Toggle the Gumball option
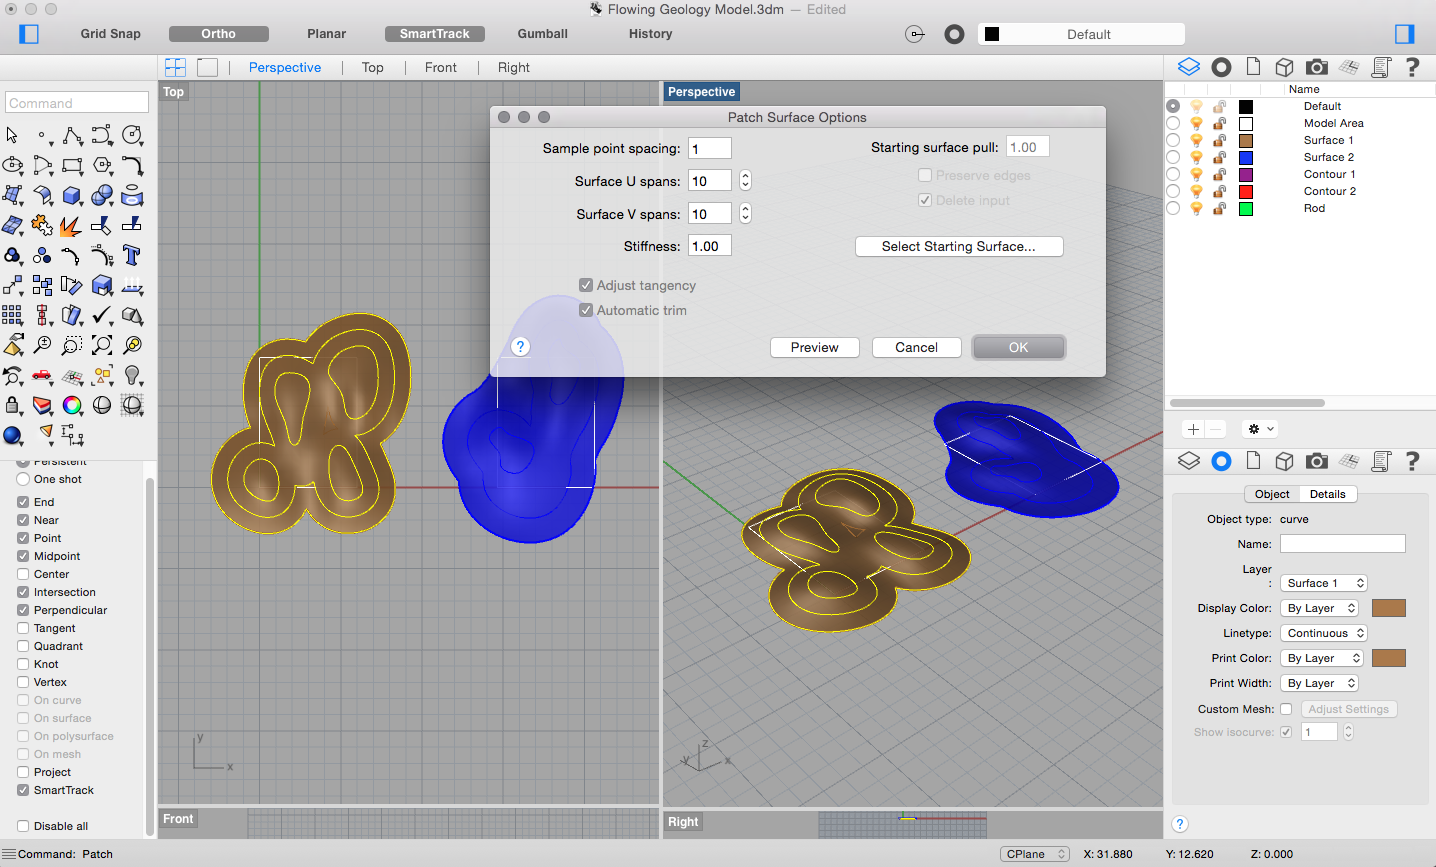The height and width of the screenshot is (867, 1436). coord(543,33)
